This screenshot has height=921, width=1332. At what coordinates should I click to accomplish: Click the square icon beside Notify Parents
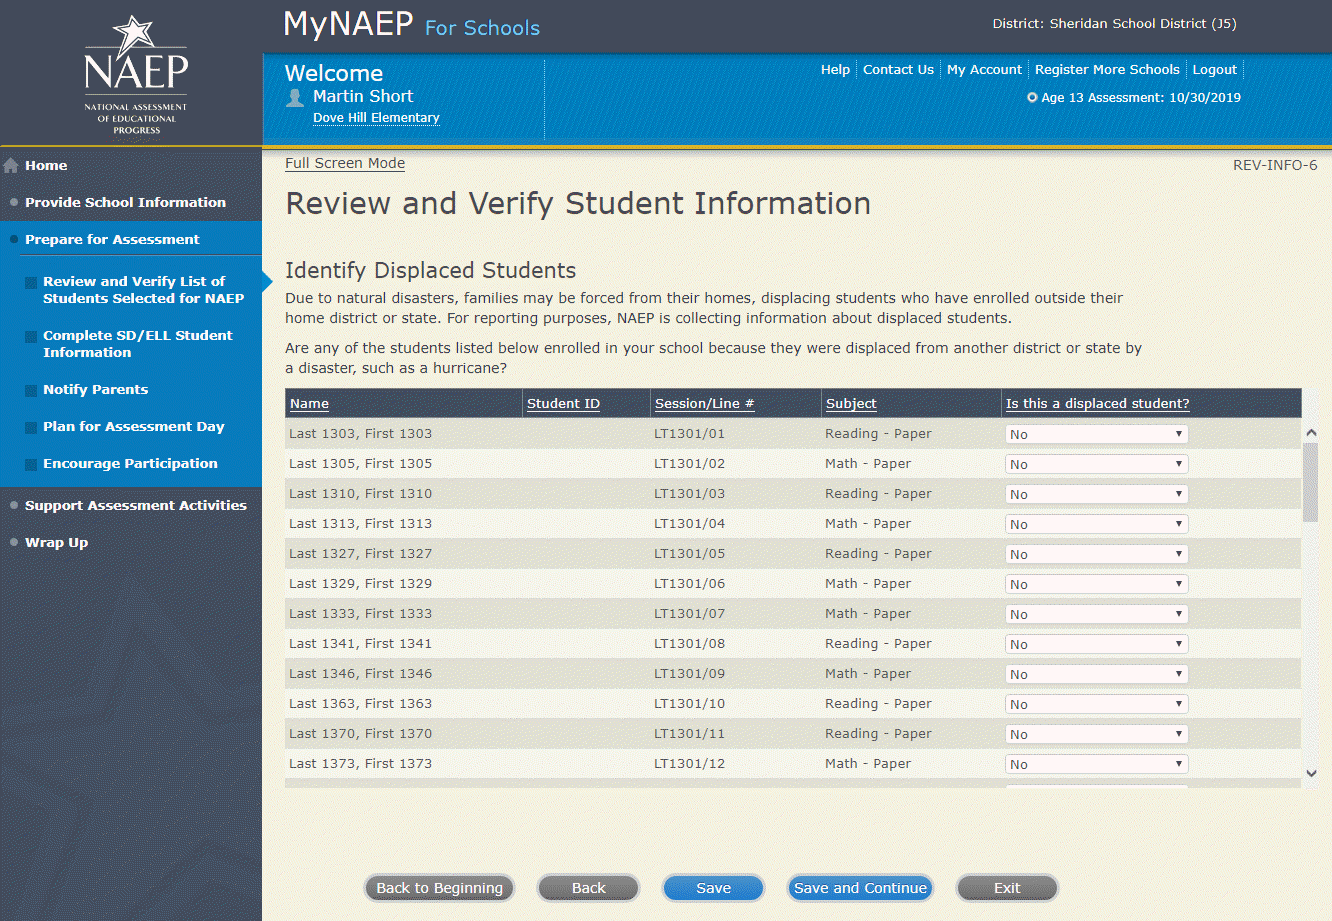(x=32, y=390)
